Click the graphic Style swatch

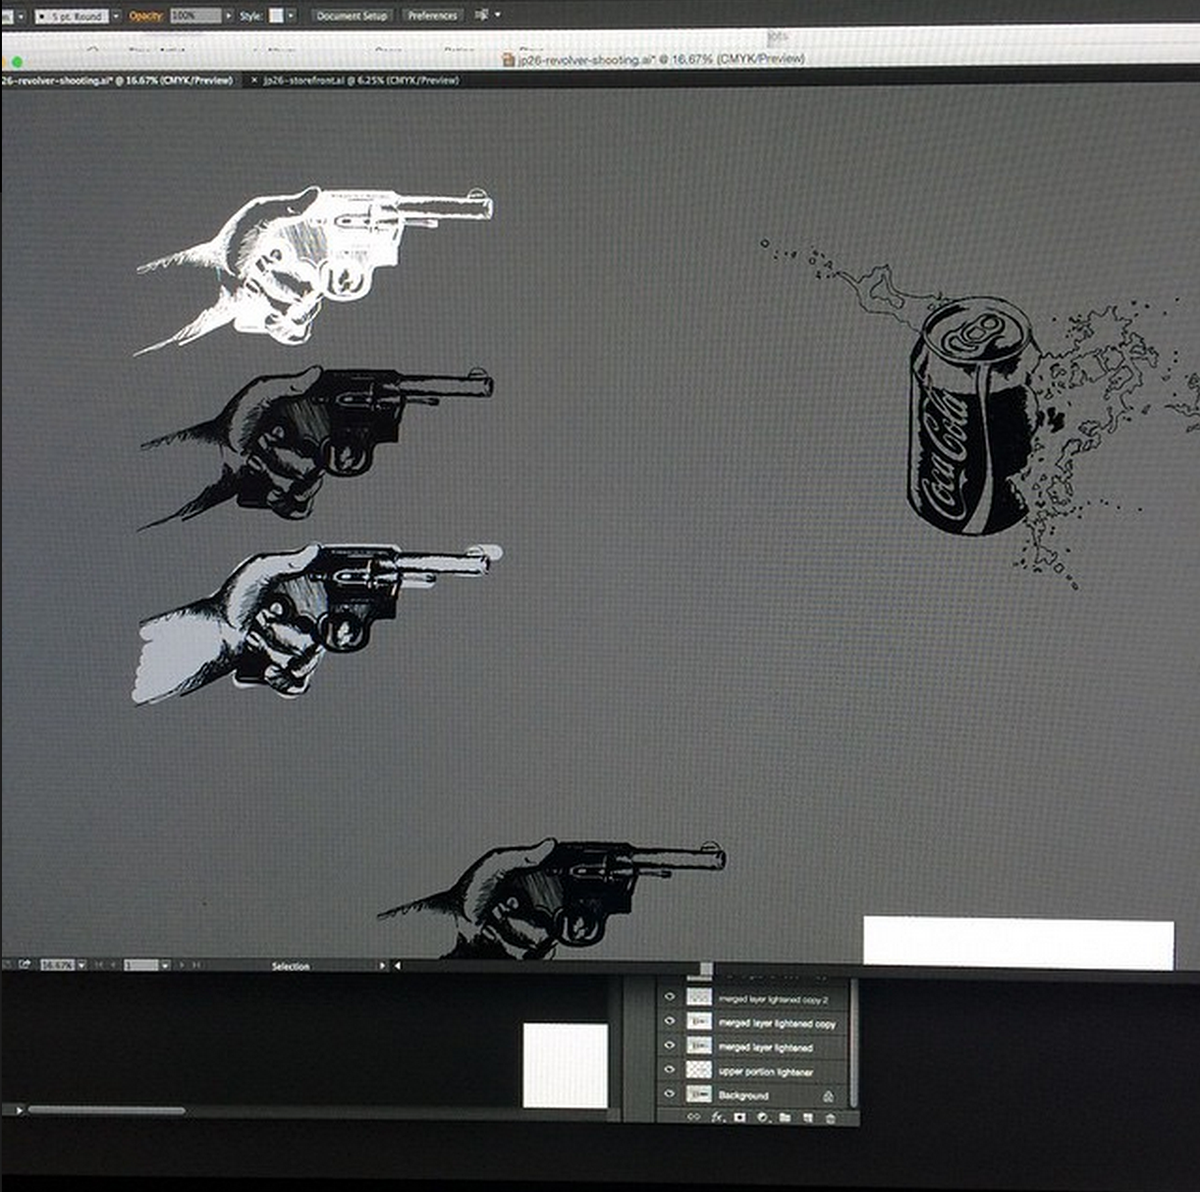point(276,16)
